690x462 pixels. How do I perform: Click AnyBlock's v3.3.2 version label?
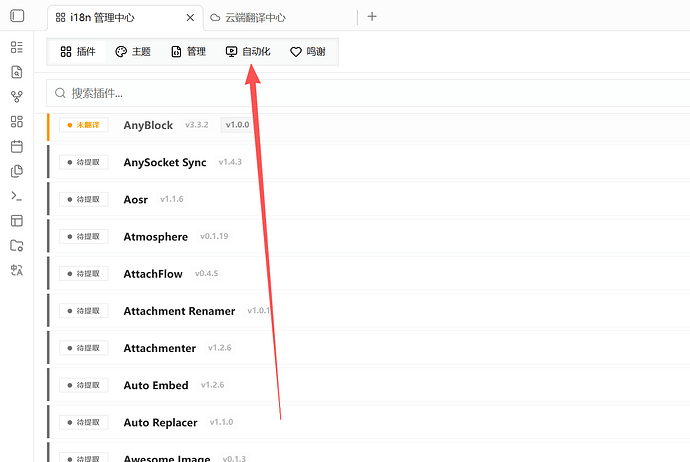(x=197, y=125)
